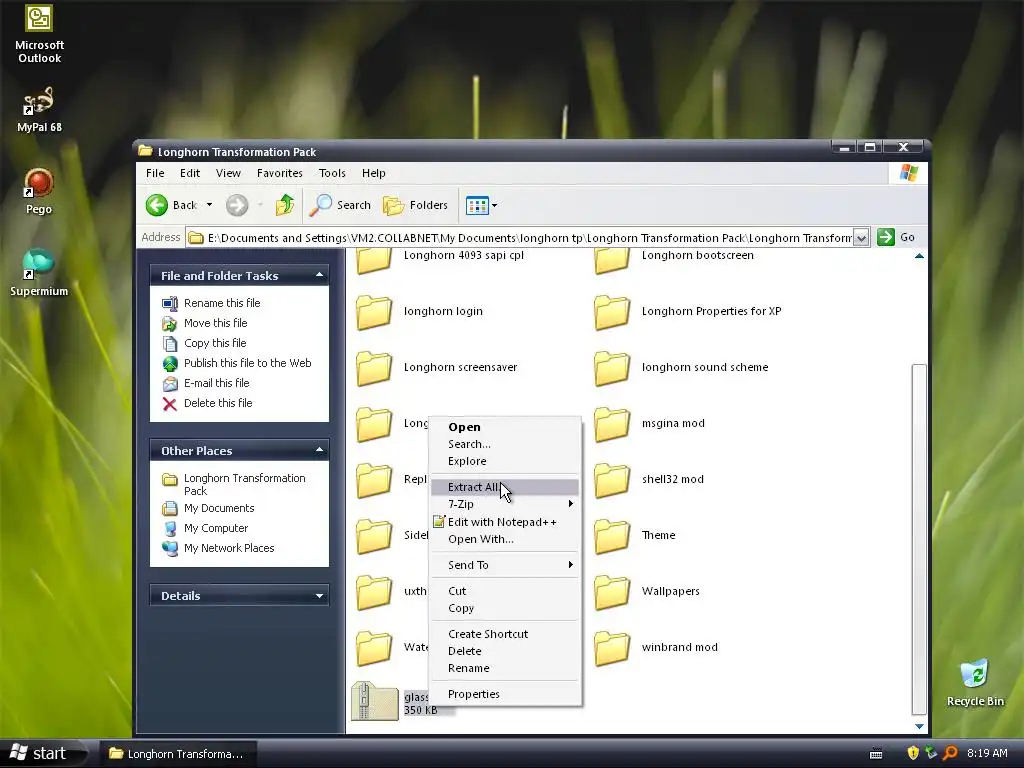Choose Open in the context menu
Viewport: 1024px width, 768px height.
click(505, 427)
